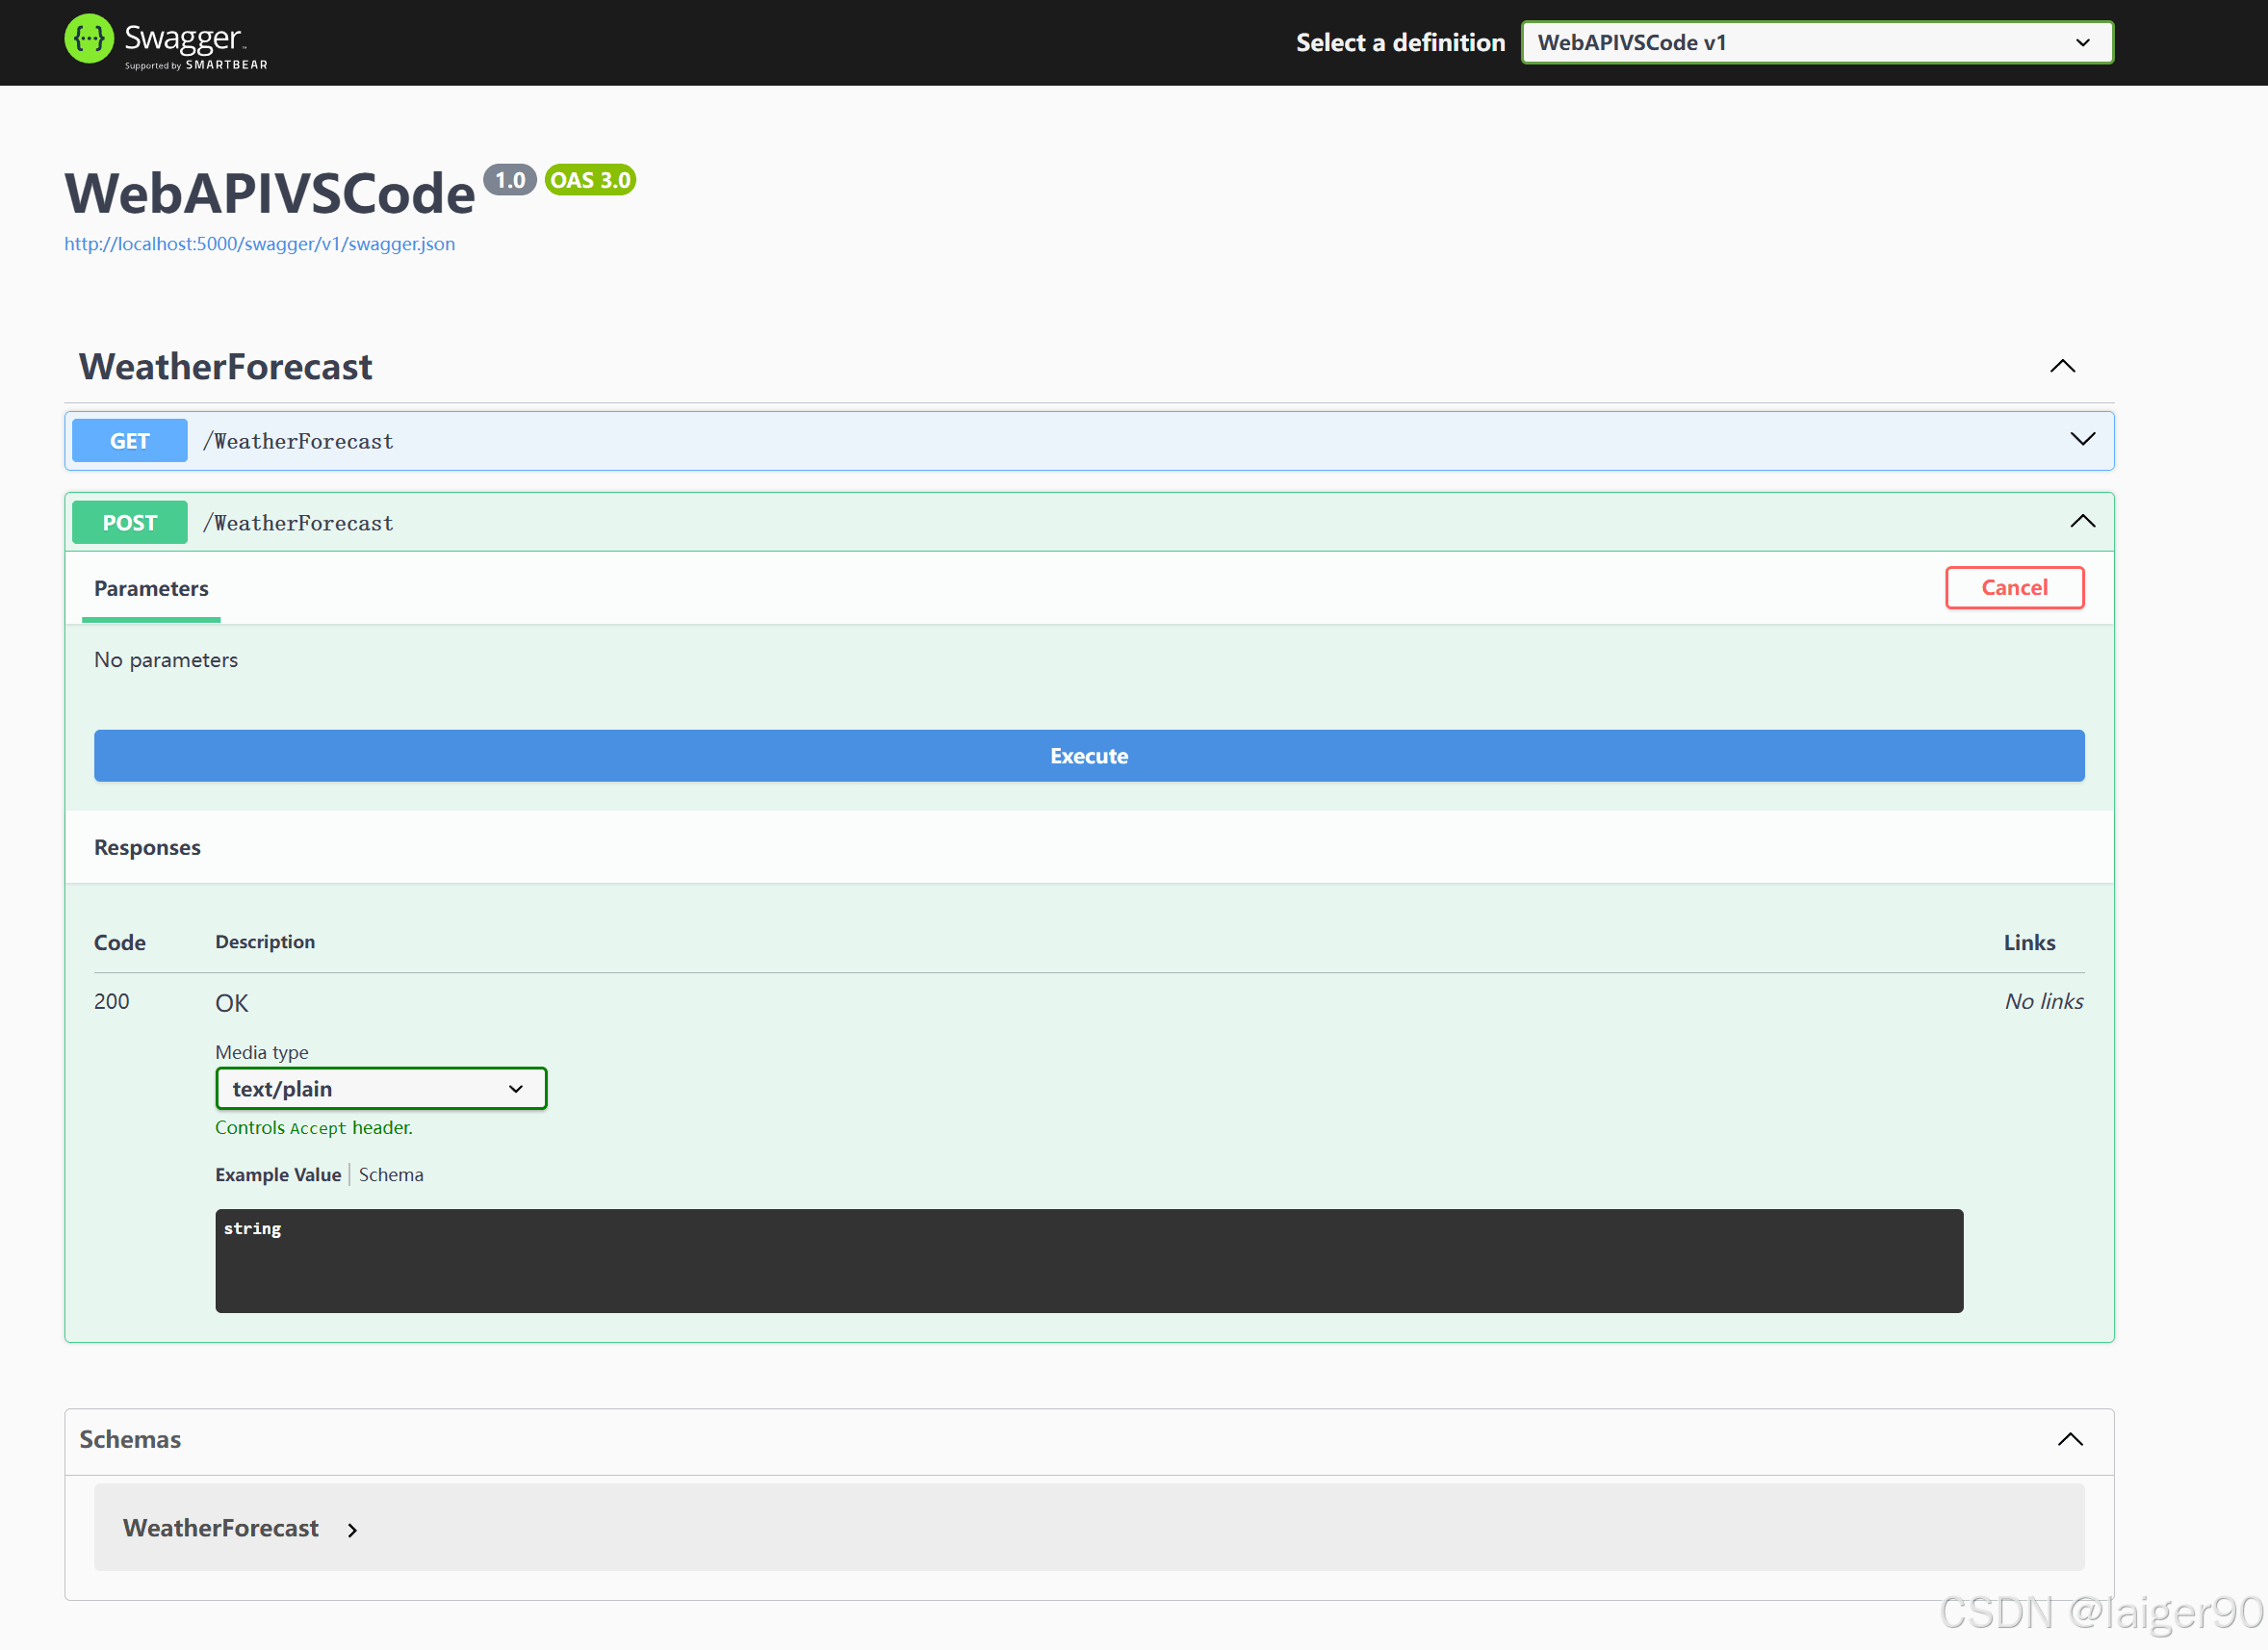Screen dimensions: 2268x1650
Task: Select the Example Value tab
Action: 278,1175
